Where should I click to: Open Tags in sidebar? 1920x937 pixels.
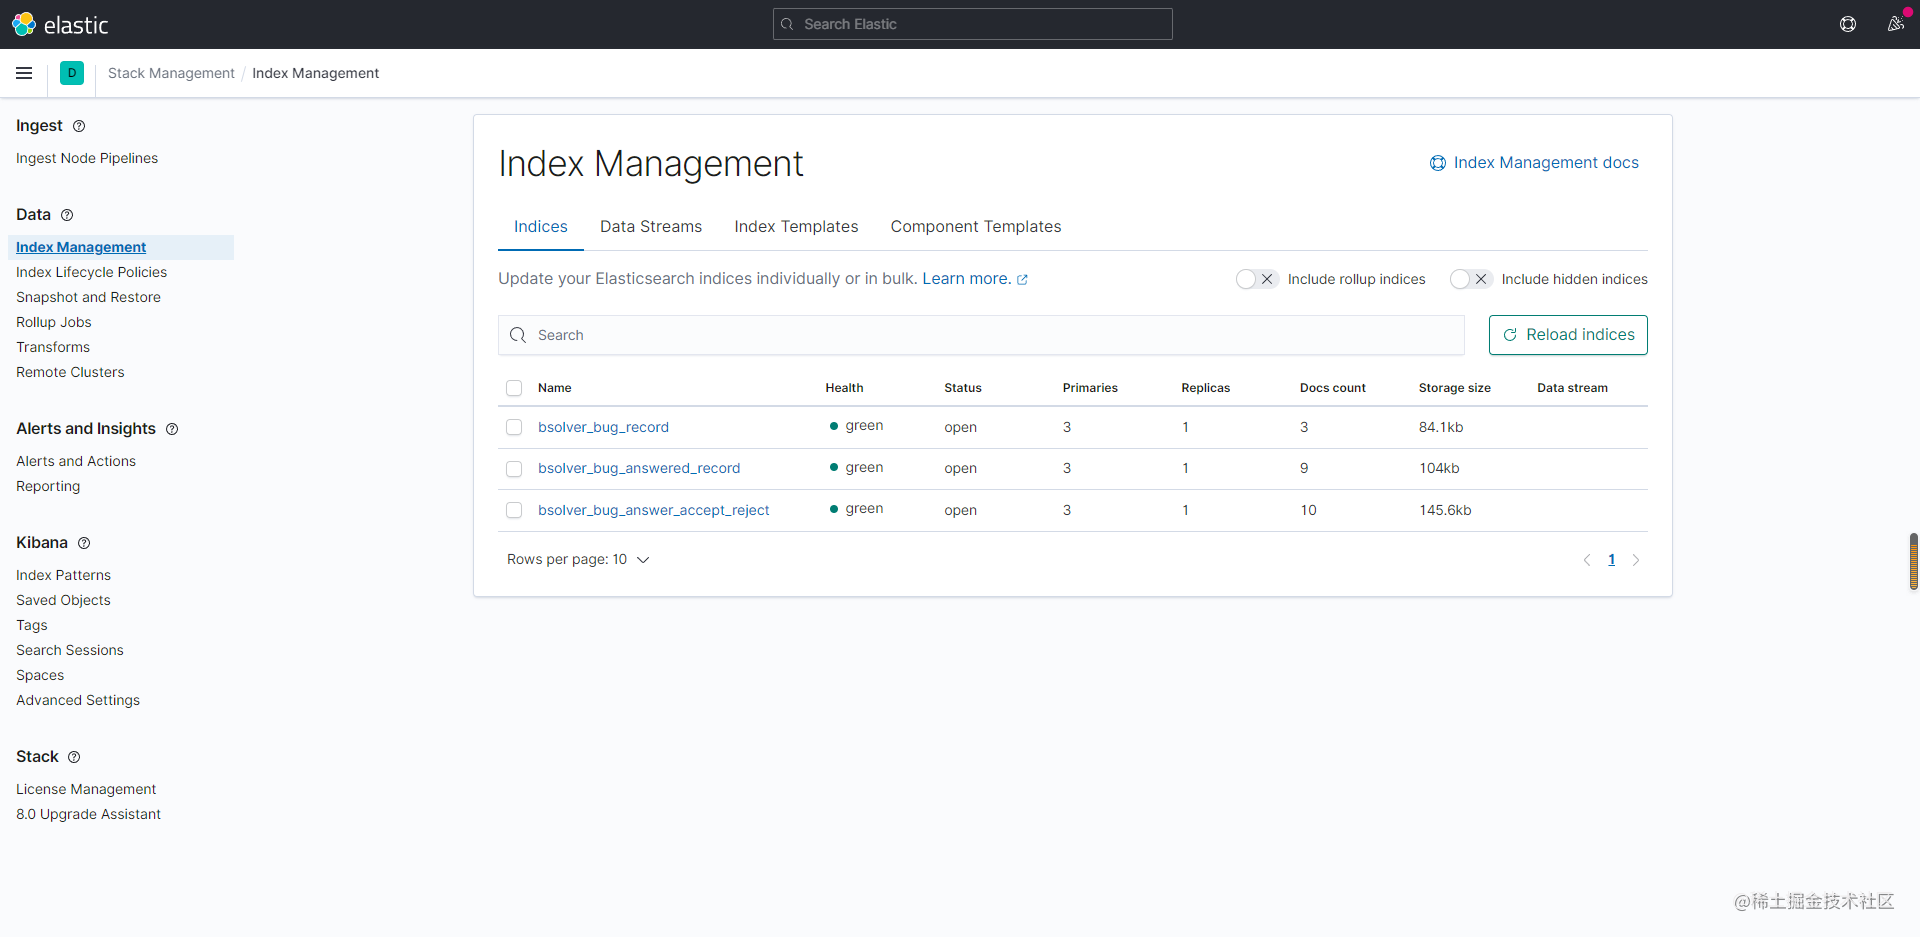click(32, 625)
